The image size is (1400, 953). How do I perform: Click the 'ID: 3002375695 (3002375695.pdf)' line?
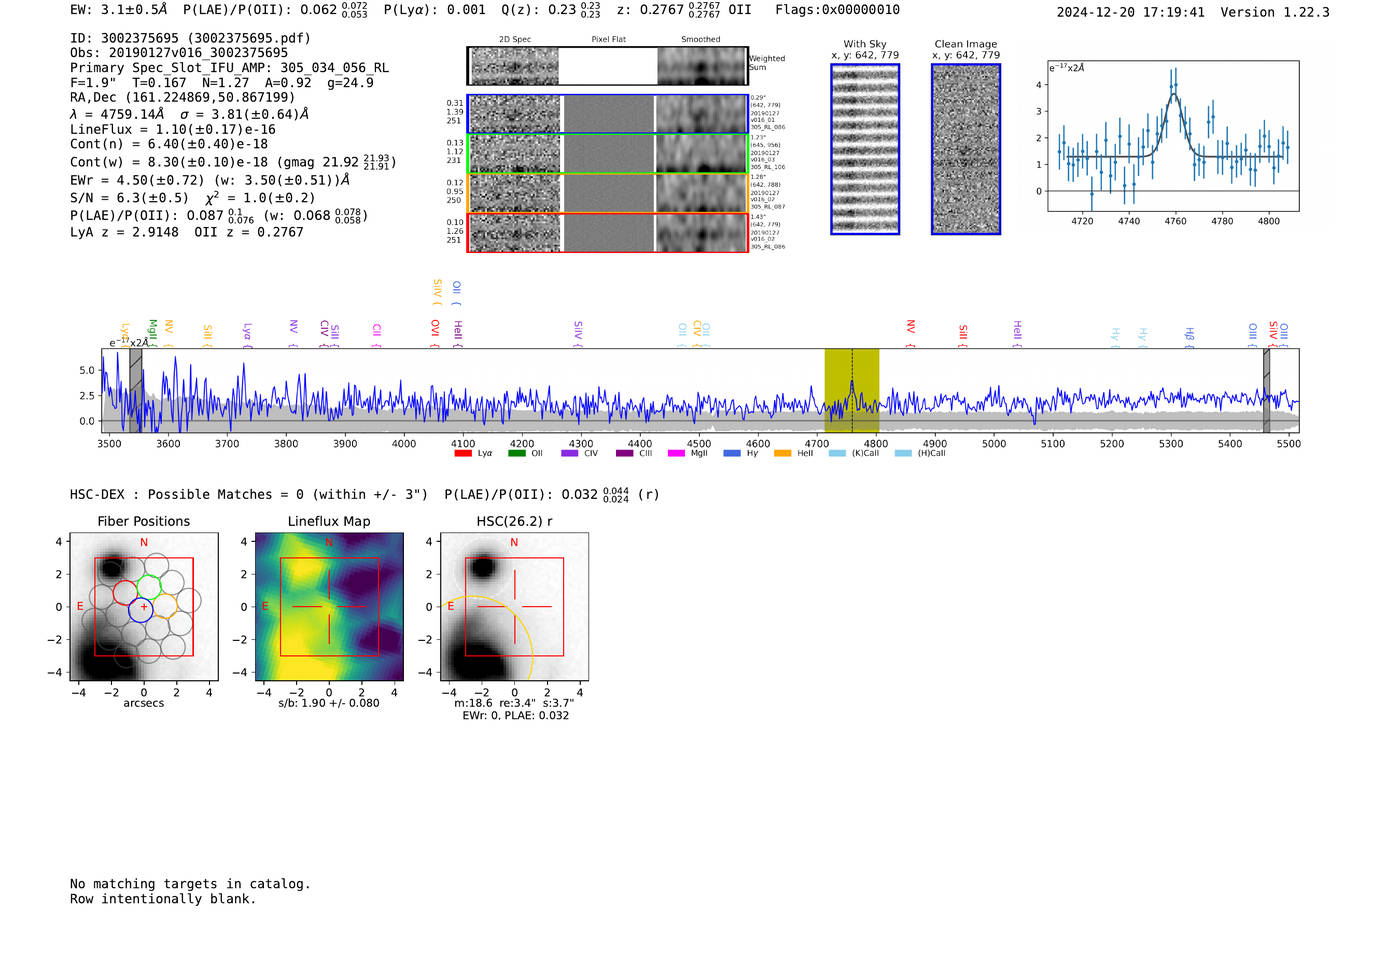pos(190,38)
